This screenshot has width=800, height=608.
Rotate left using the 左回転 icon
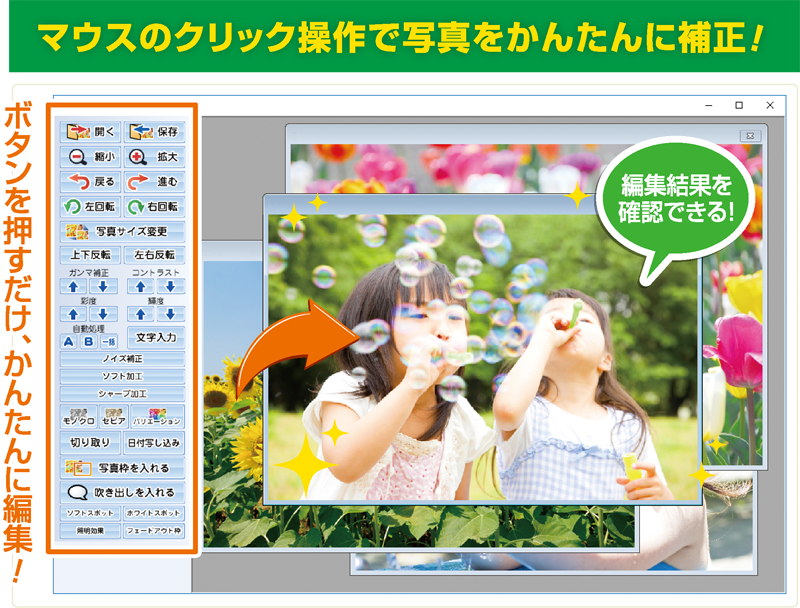[90, 207]
